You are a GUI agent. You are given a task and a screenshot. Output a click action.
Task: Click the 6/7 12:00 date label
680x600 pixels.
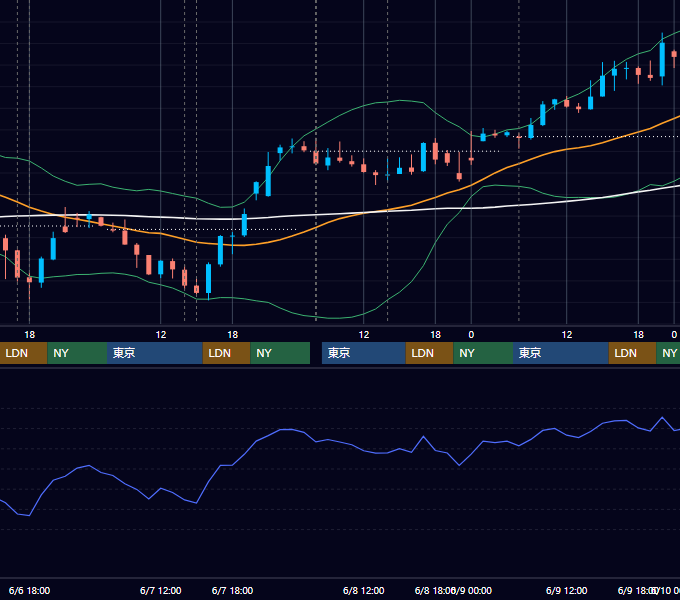tap(160, 590)
